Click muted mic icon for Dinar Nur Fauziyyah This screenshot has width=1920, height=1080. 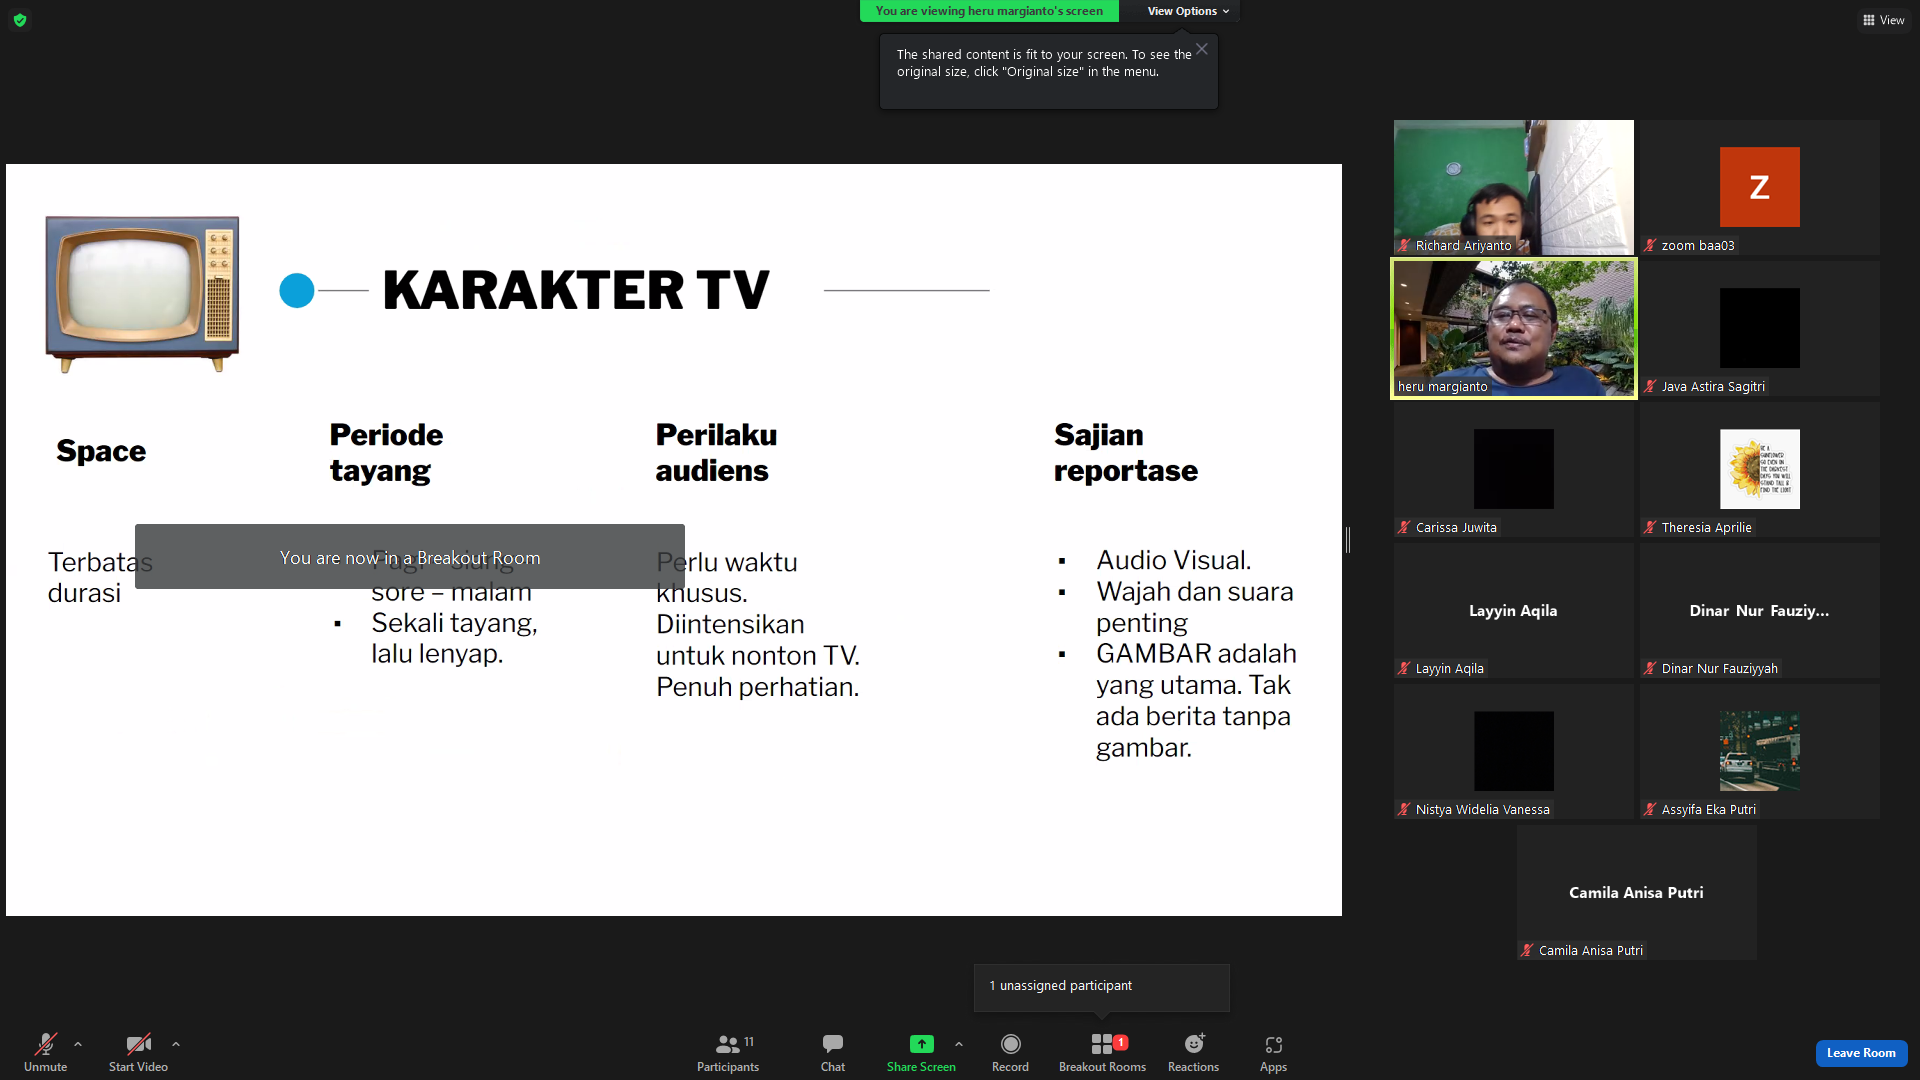coord(1651,669)
